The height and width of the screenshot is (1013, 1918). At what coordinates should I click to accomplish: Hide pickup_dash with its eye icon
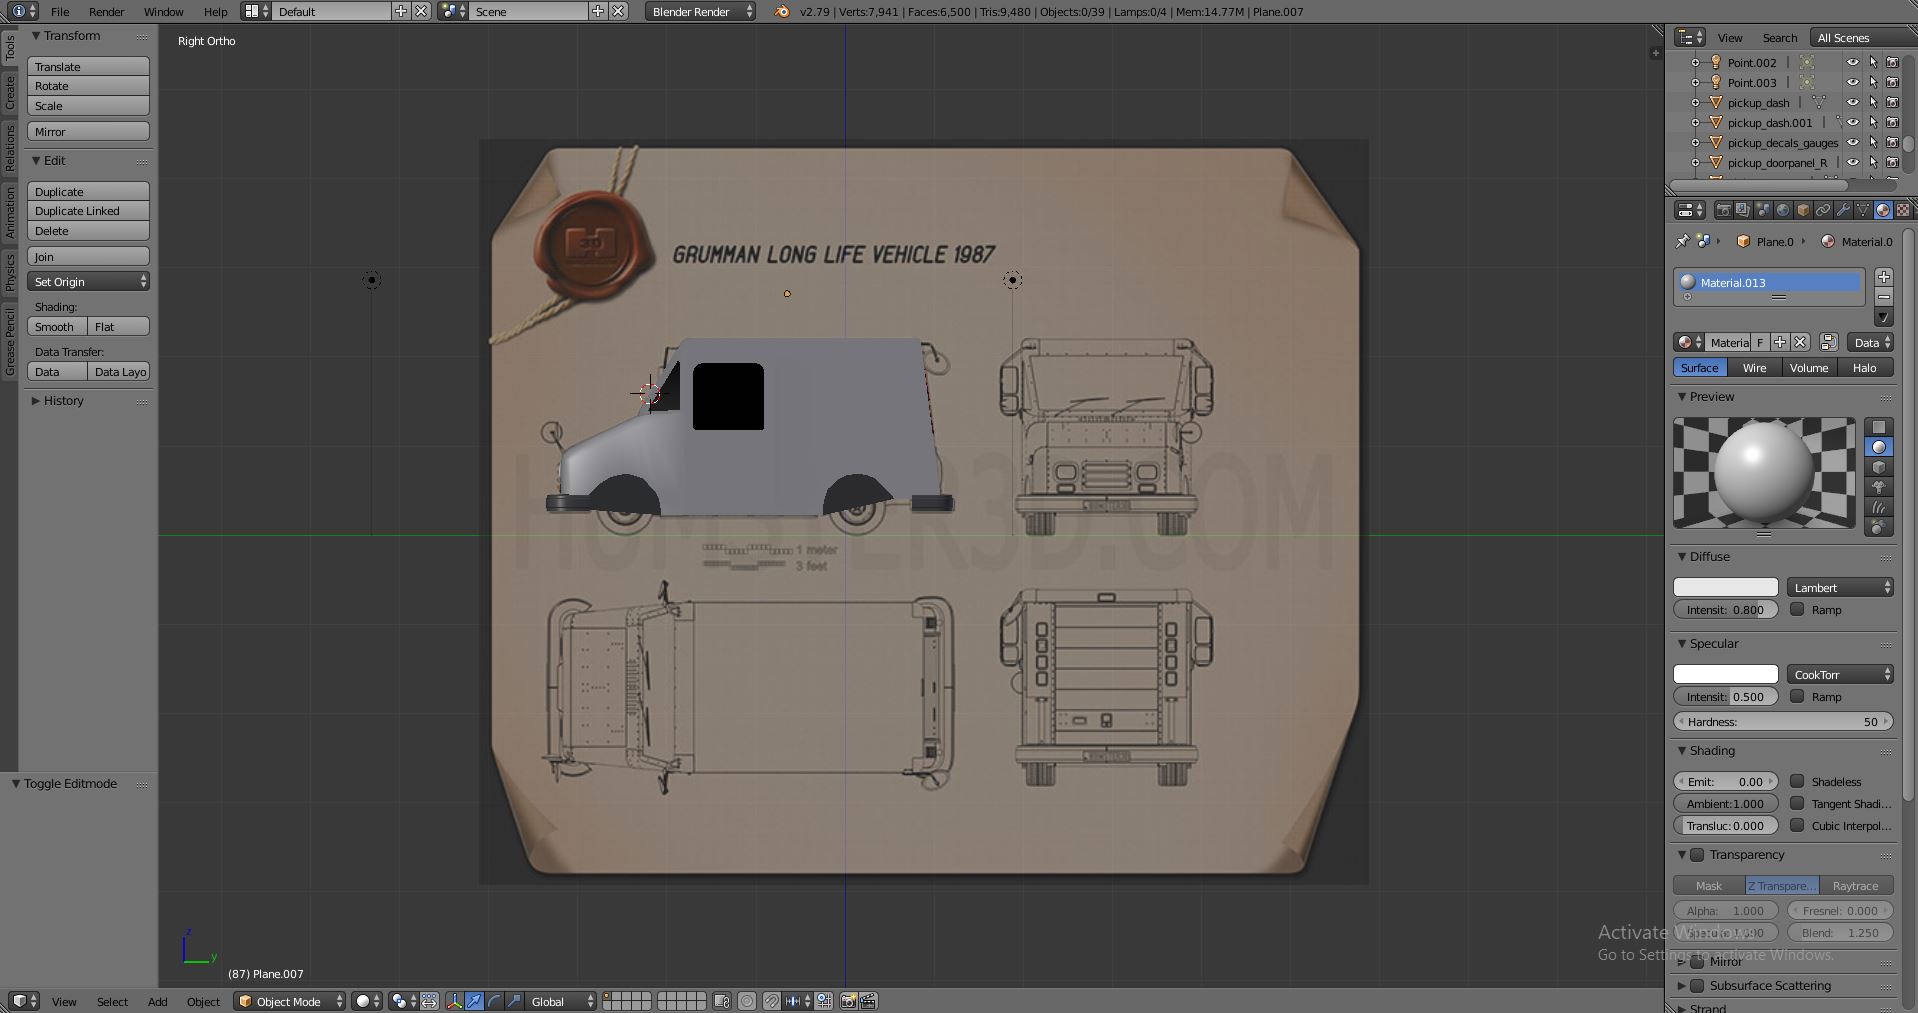1853,102
